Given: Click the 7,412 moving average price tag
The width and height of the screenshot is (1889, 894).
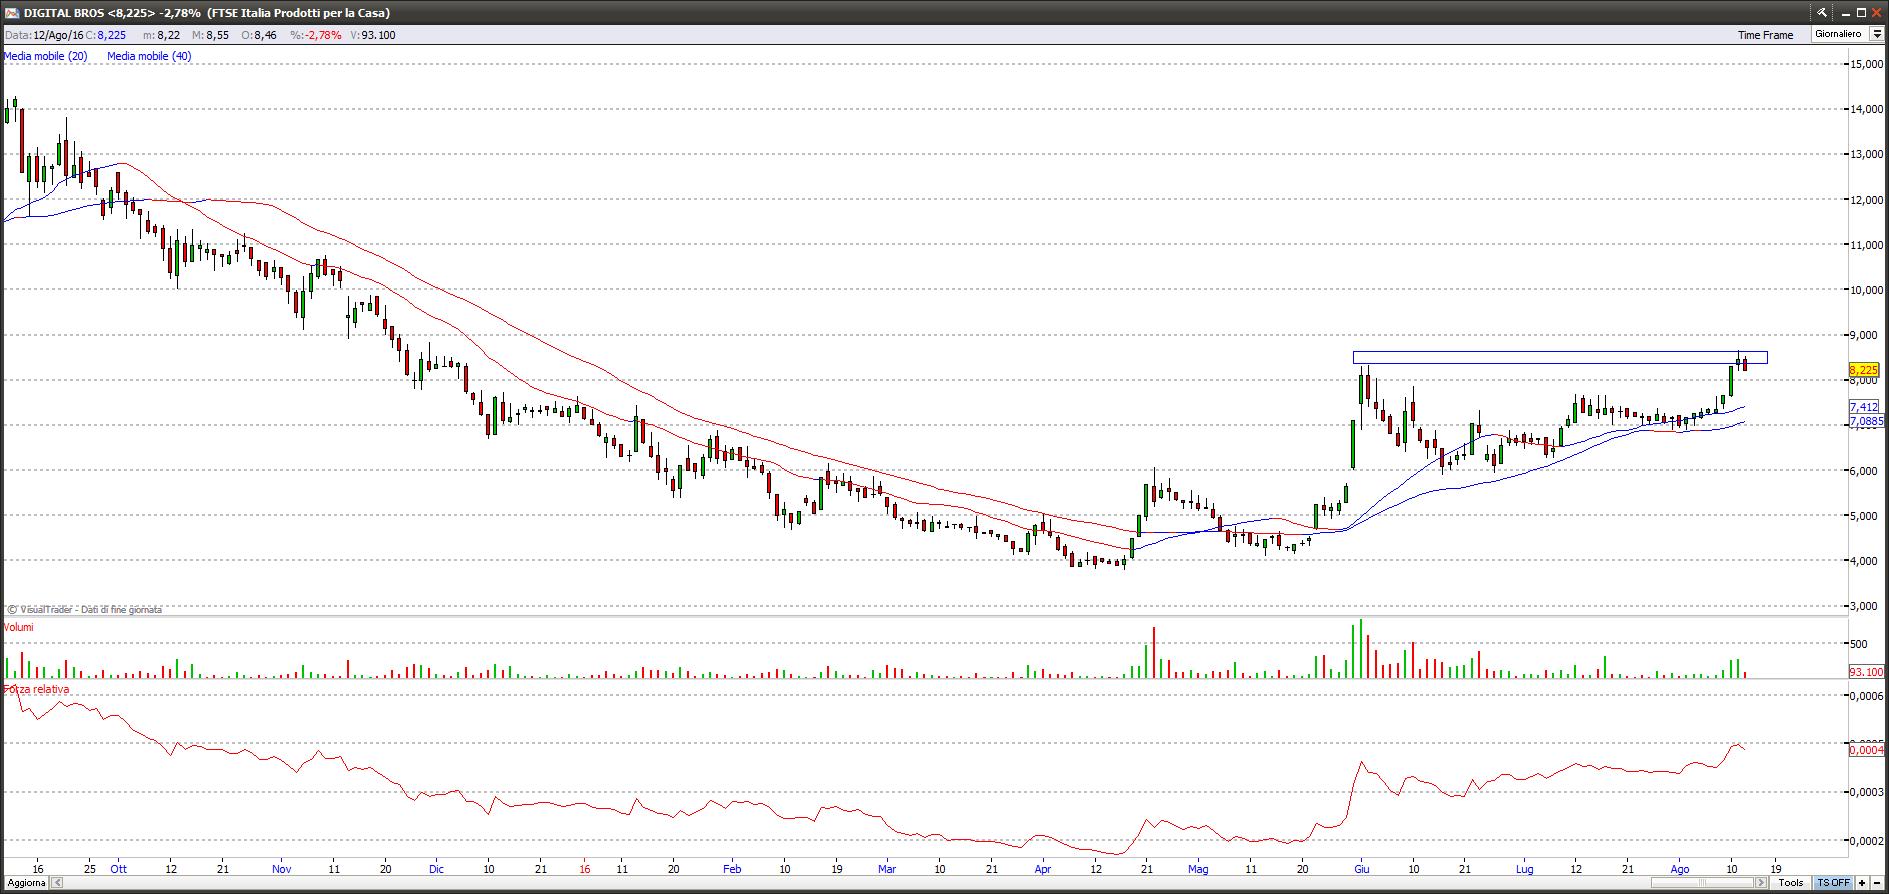Looking at the screenshot, I should [1864, 407].
